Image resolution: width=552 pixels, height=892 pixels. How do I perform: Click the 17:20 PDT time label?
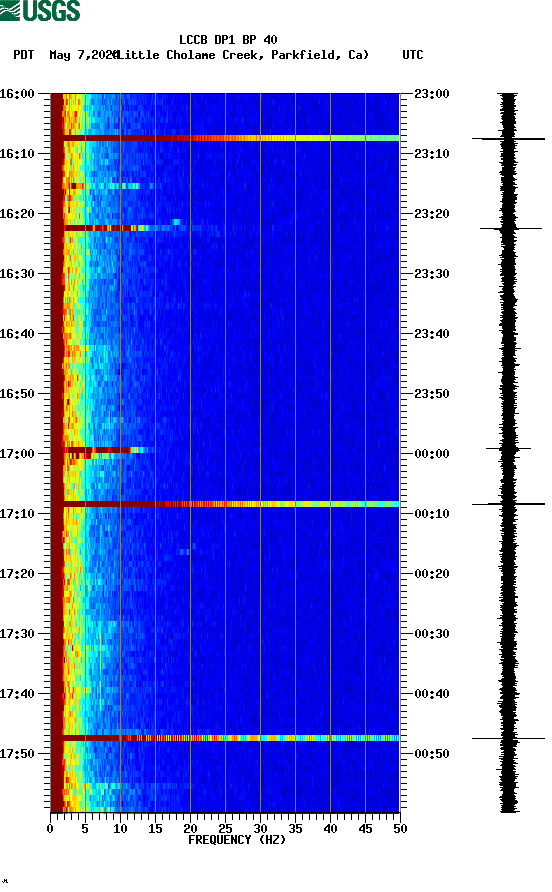click(17, 573)
